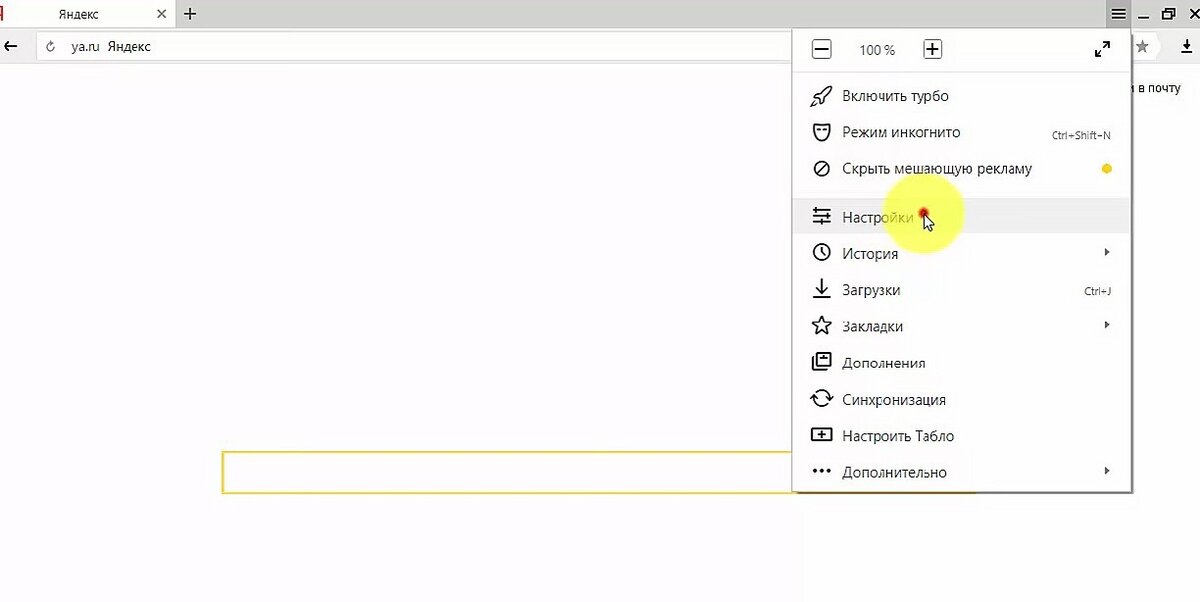Select Режим инкогнито menu entry

962,132
